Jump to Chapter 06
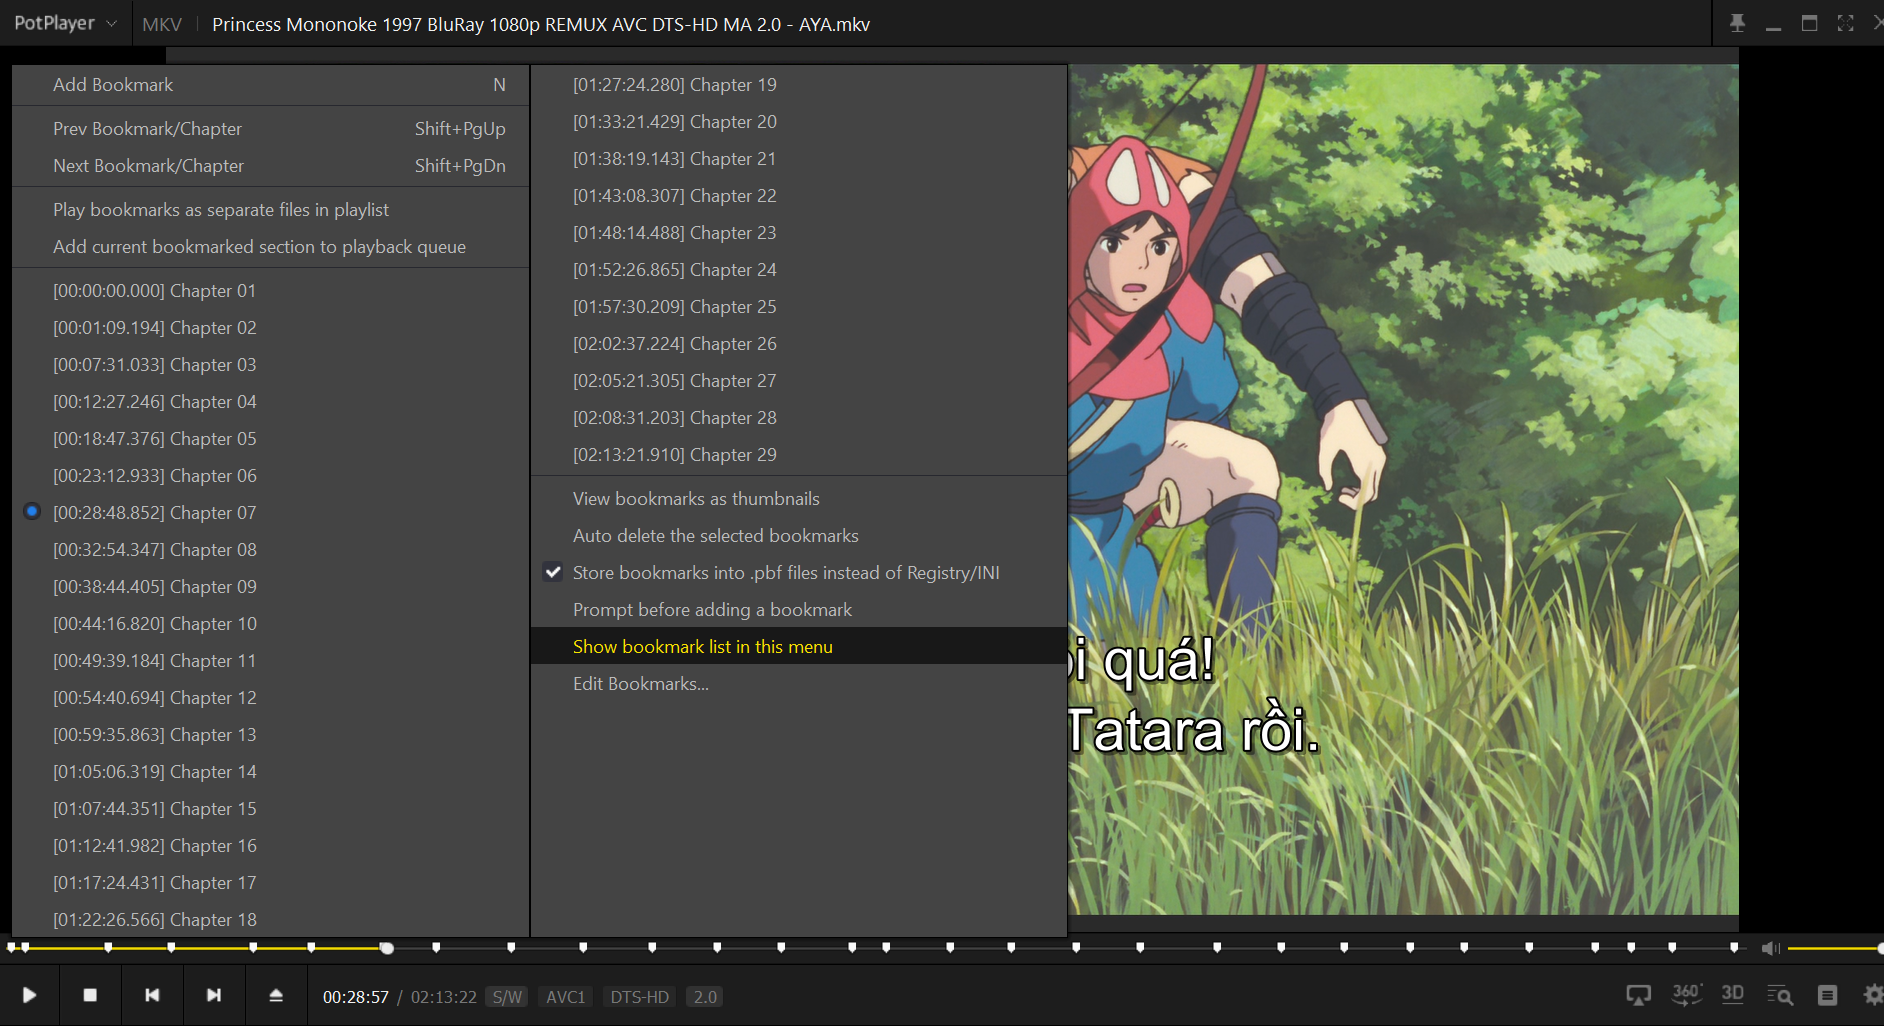 (270, 476)
